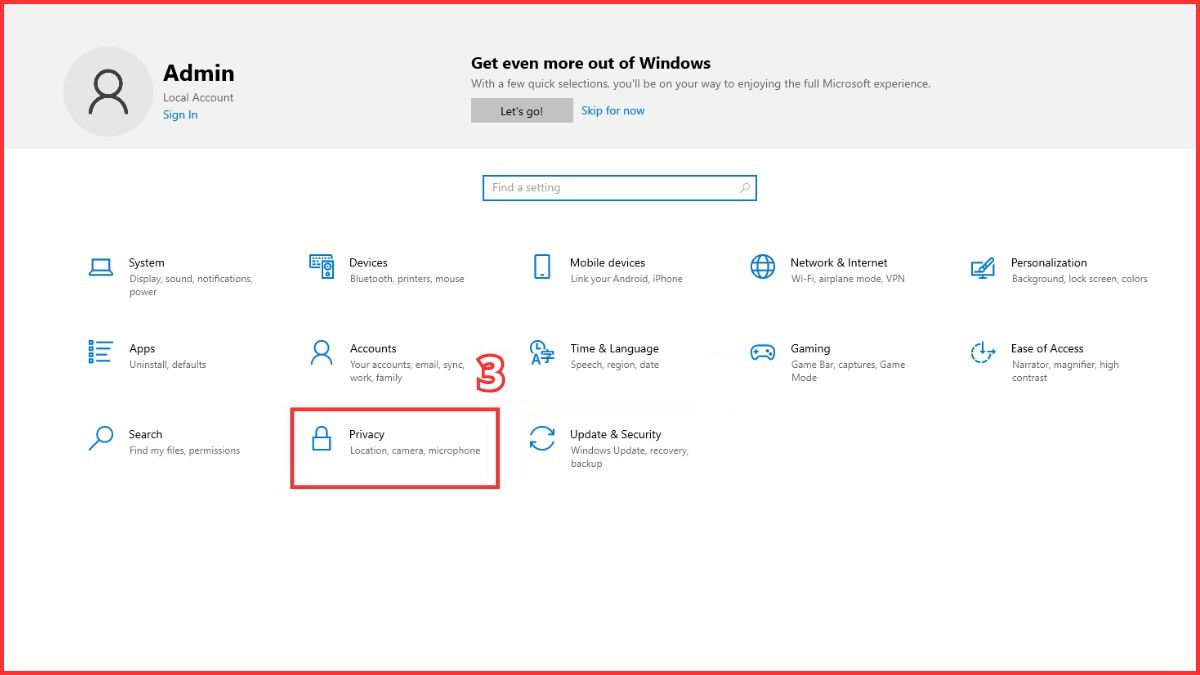
Task: Click the magnifier in the search box
Action: pyautogui.click(x=744, y=187)
